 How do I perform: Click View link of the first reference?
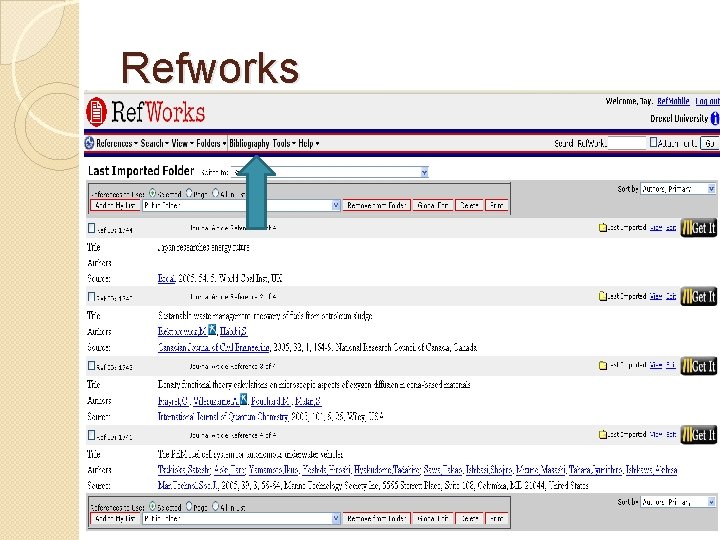(x=656, y=227)
